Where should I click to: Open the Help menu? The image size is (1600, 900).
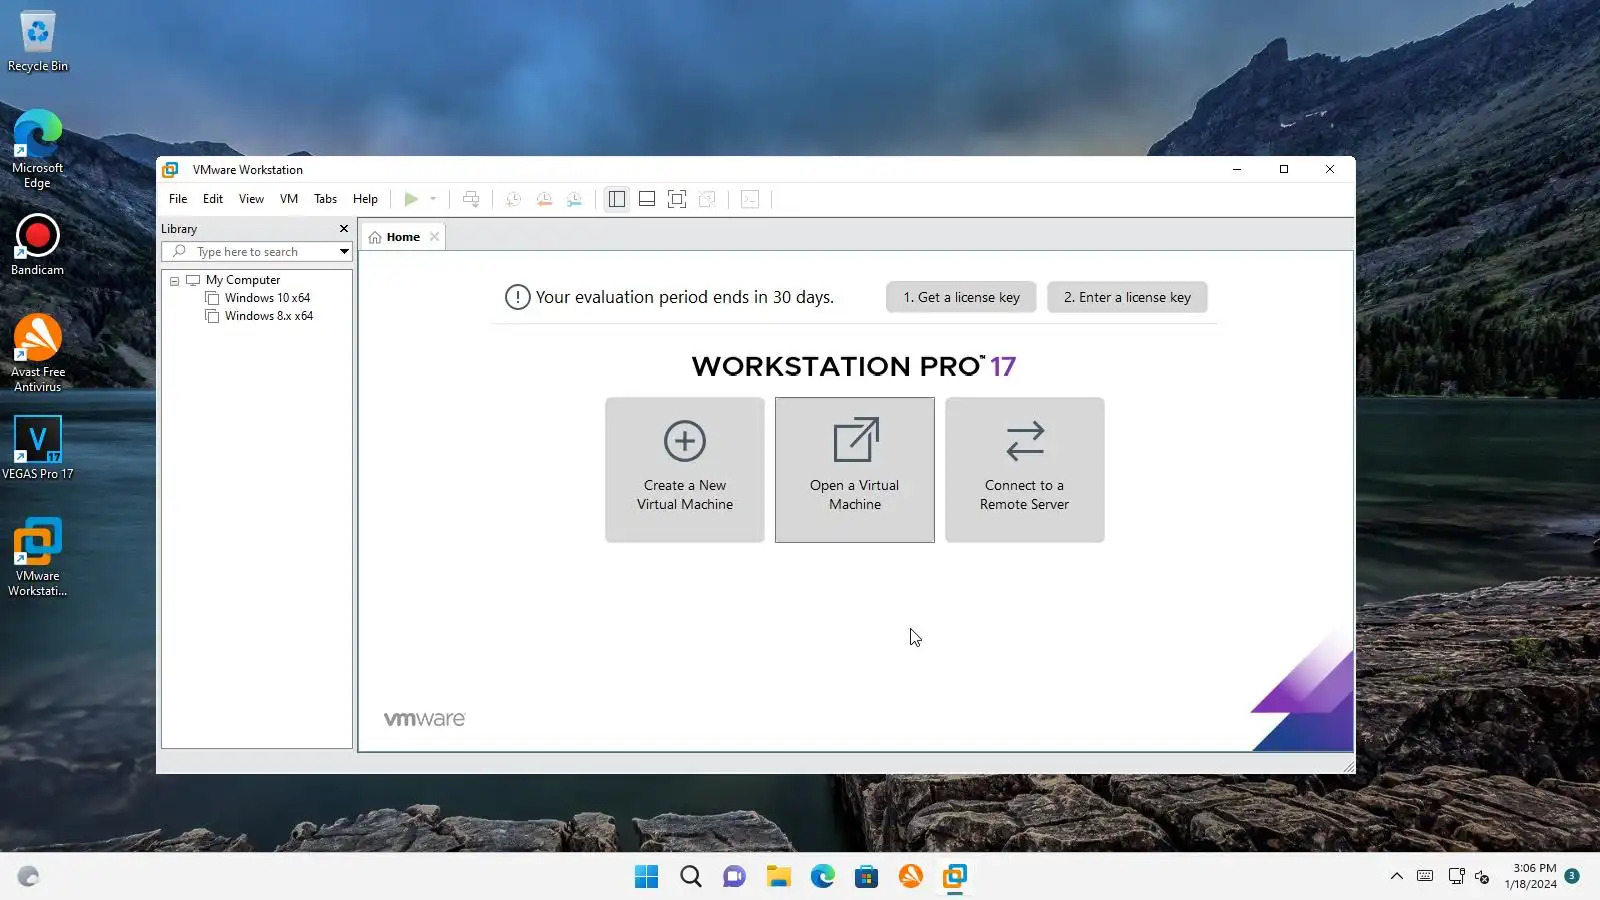click(x=365, y=199)
